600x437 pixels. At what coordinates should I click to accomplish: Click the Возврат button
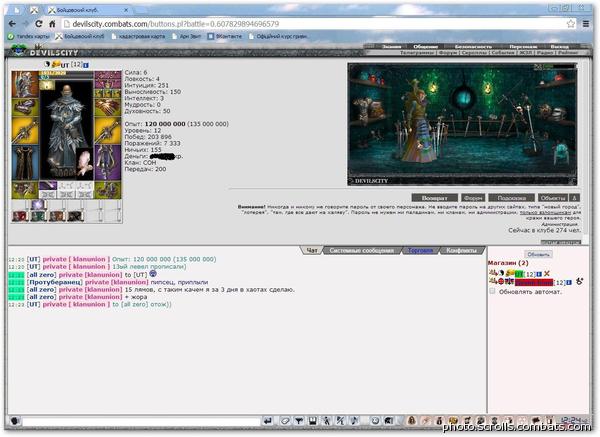(x=434, y=198)
